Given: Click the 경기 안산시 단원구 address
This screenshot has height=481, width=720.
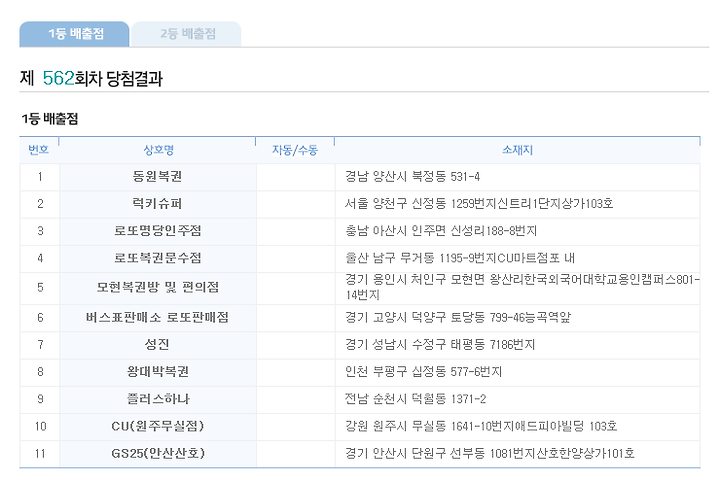Looking at the screenshot, I should click(489, 453).
